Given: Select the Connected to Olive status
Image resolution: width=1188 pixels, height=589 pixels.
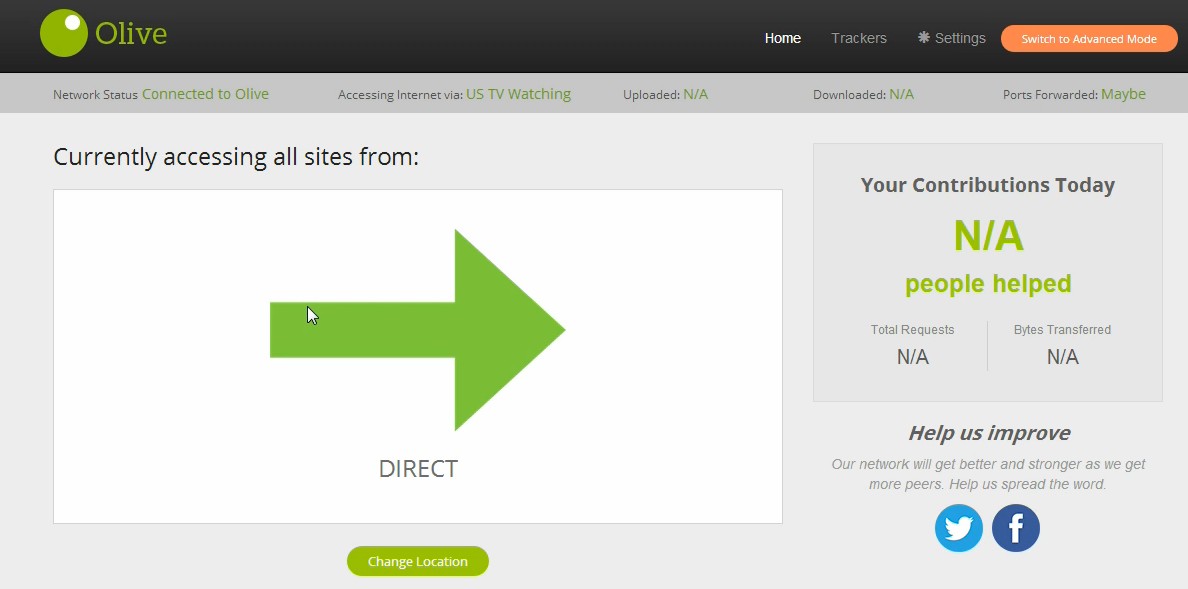Looking at the screenshot, I should [205, 94].
